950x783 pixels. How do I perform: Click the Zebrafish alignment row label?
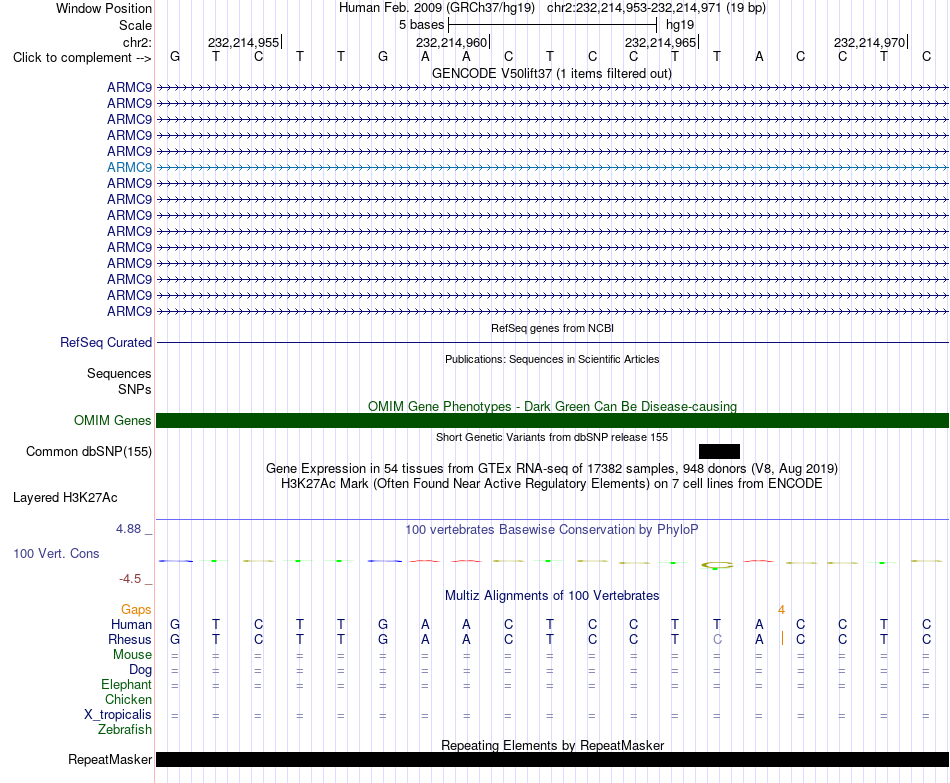tap(125, 730)
